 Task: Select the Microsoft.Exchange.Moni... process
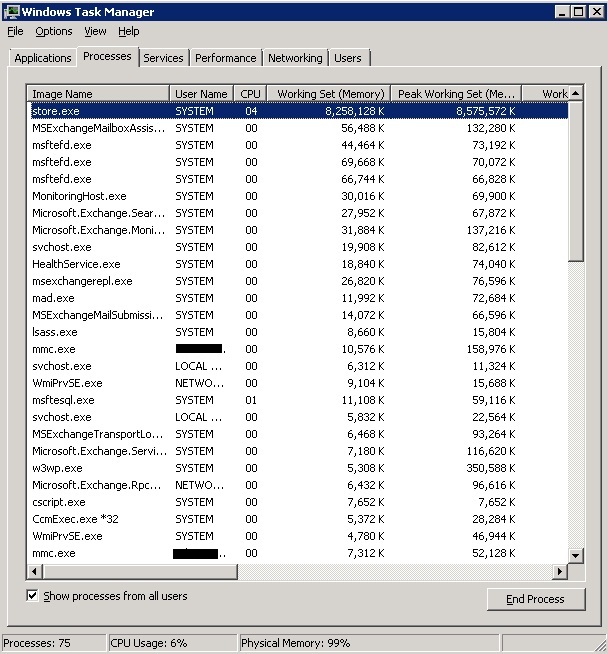pos(299,230)
